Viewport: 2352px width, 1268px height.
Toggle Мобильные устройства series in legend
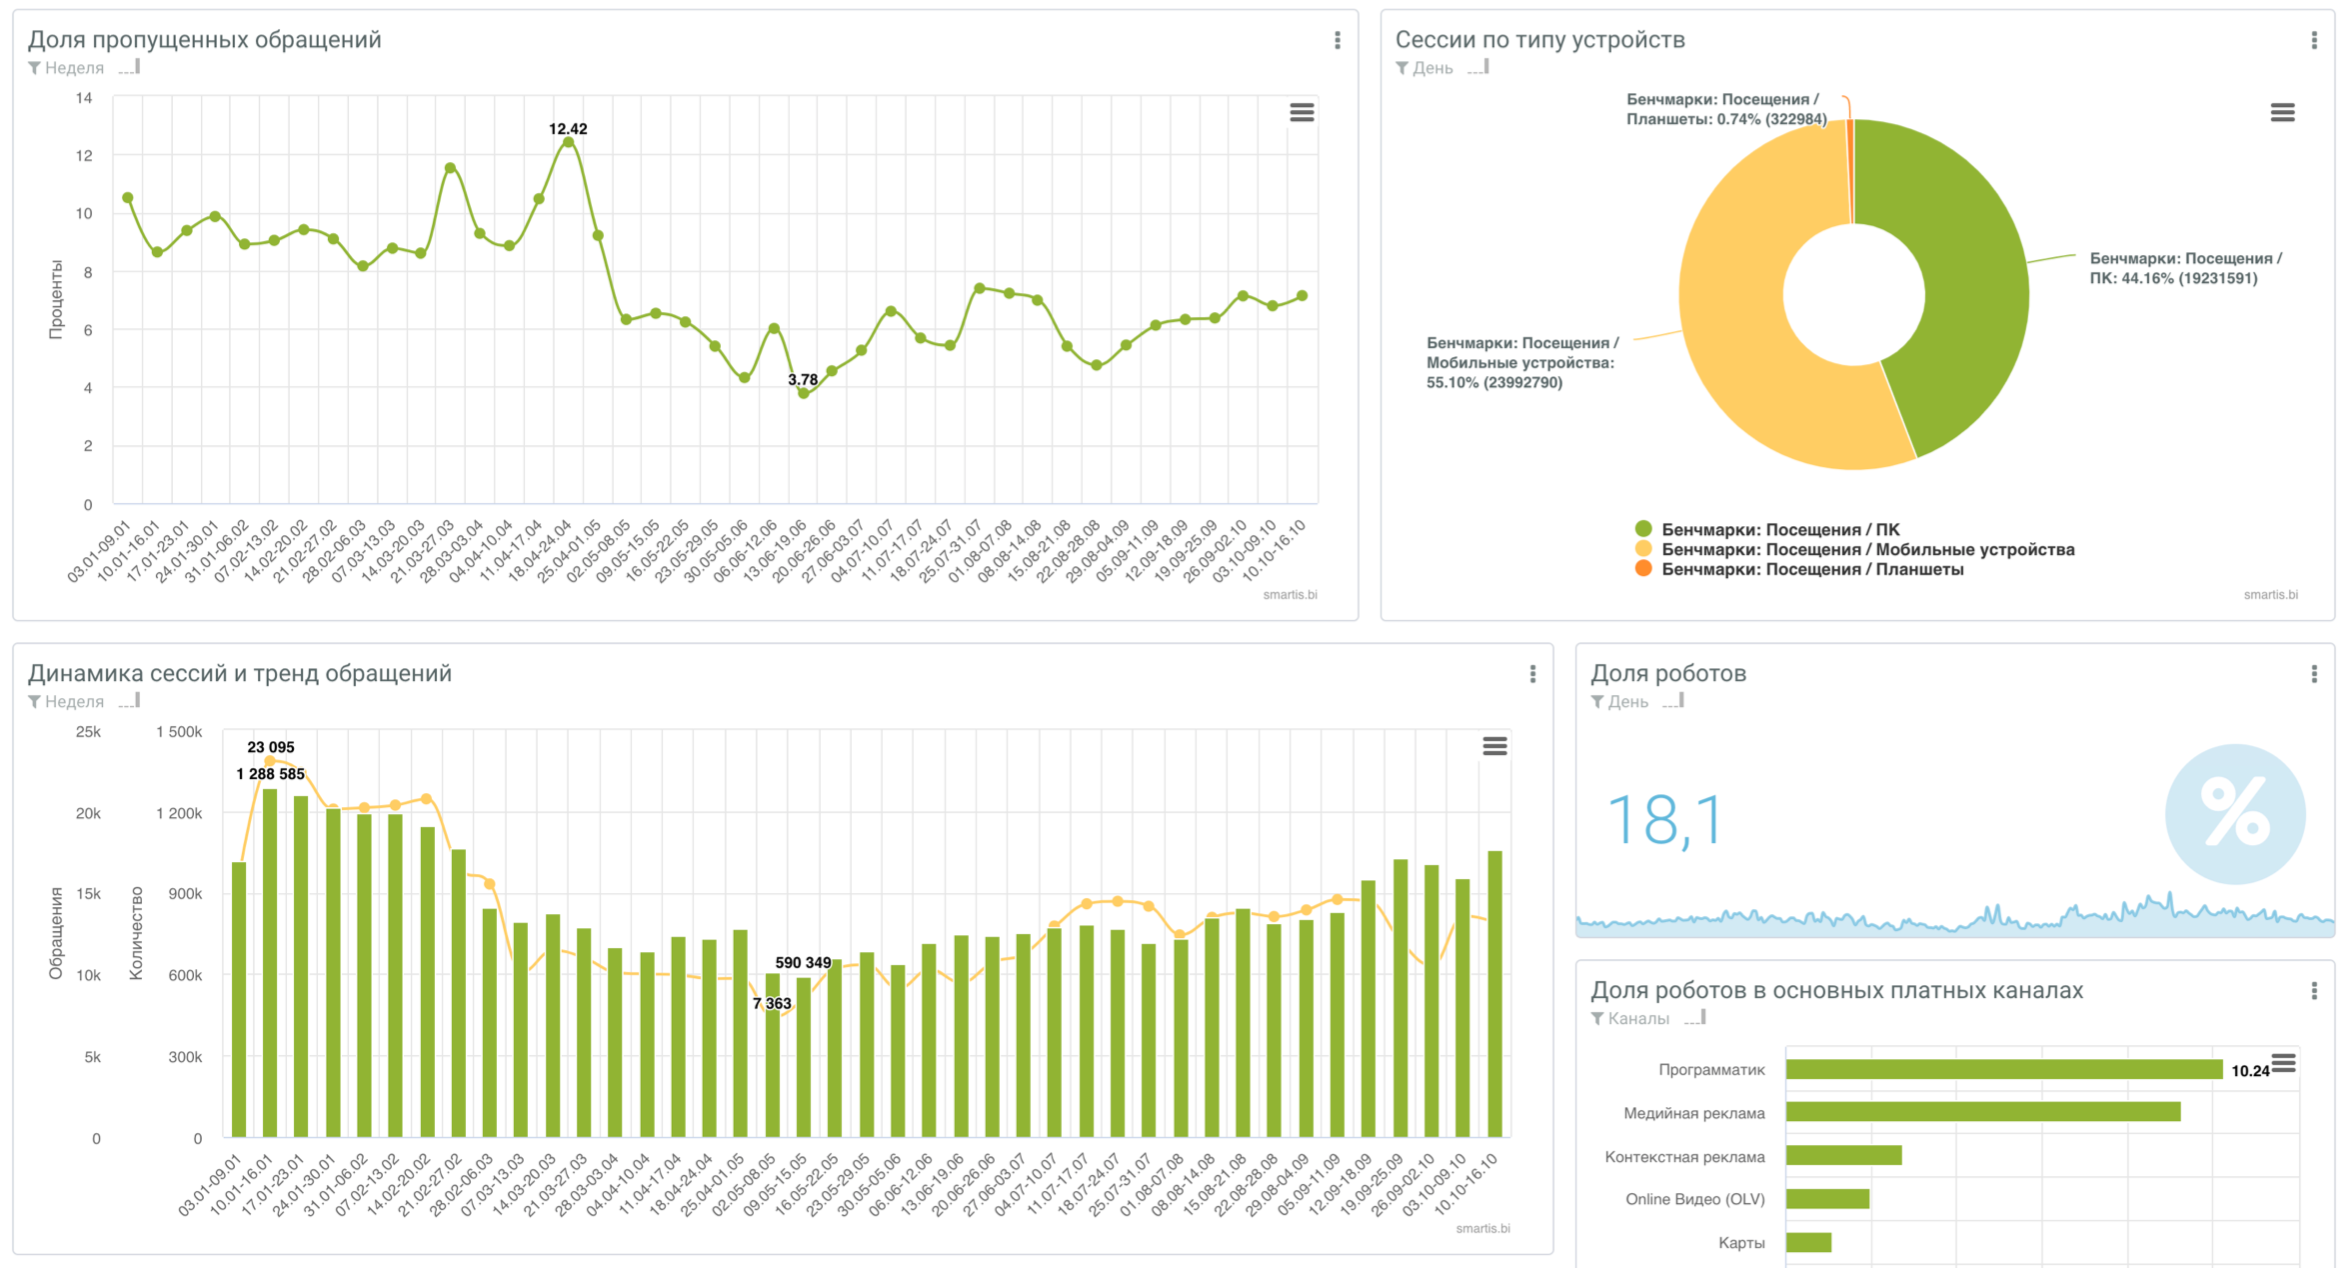click(x=1866, y=550)
